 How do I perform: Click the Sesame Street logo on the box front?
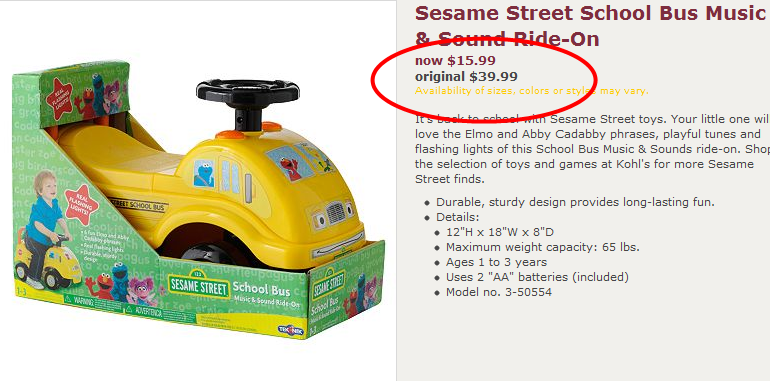coord(198,285)
